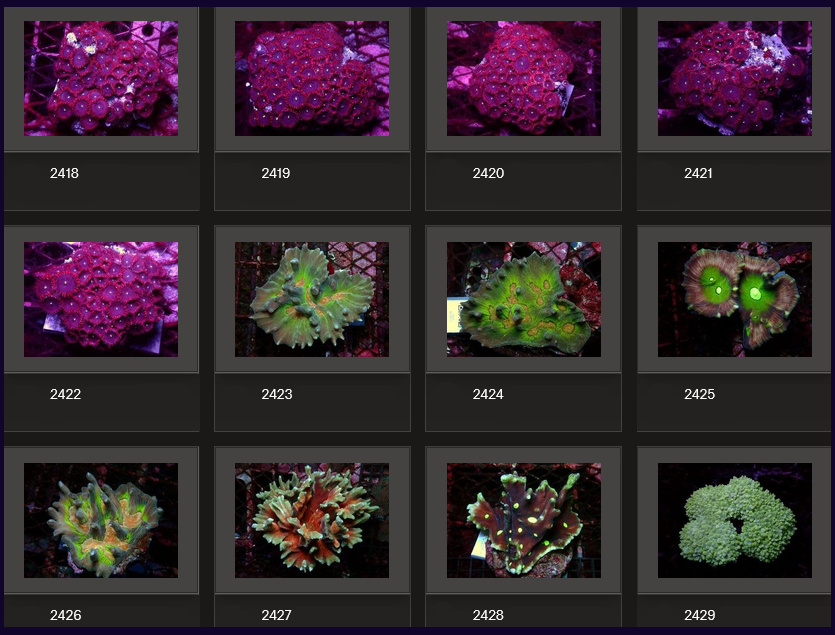Click the label text 2422
Screen dimensions: 835x635
pyautogui.click(x=66, y=394)
